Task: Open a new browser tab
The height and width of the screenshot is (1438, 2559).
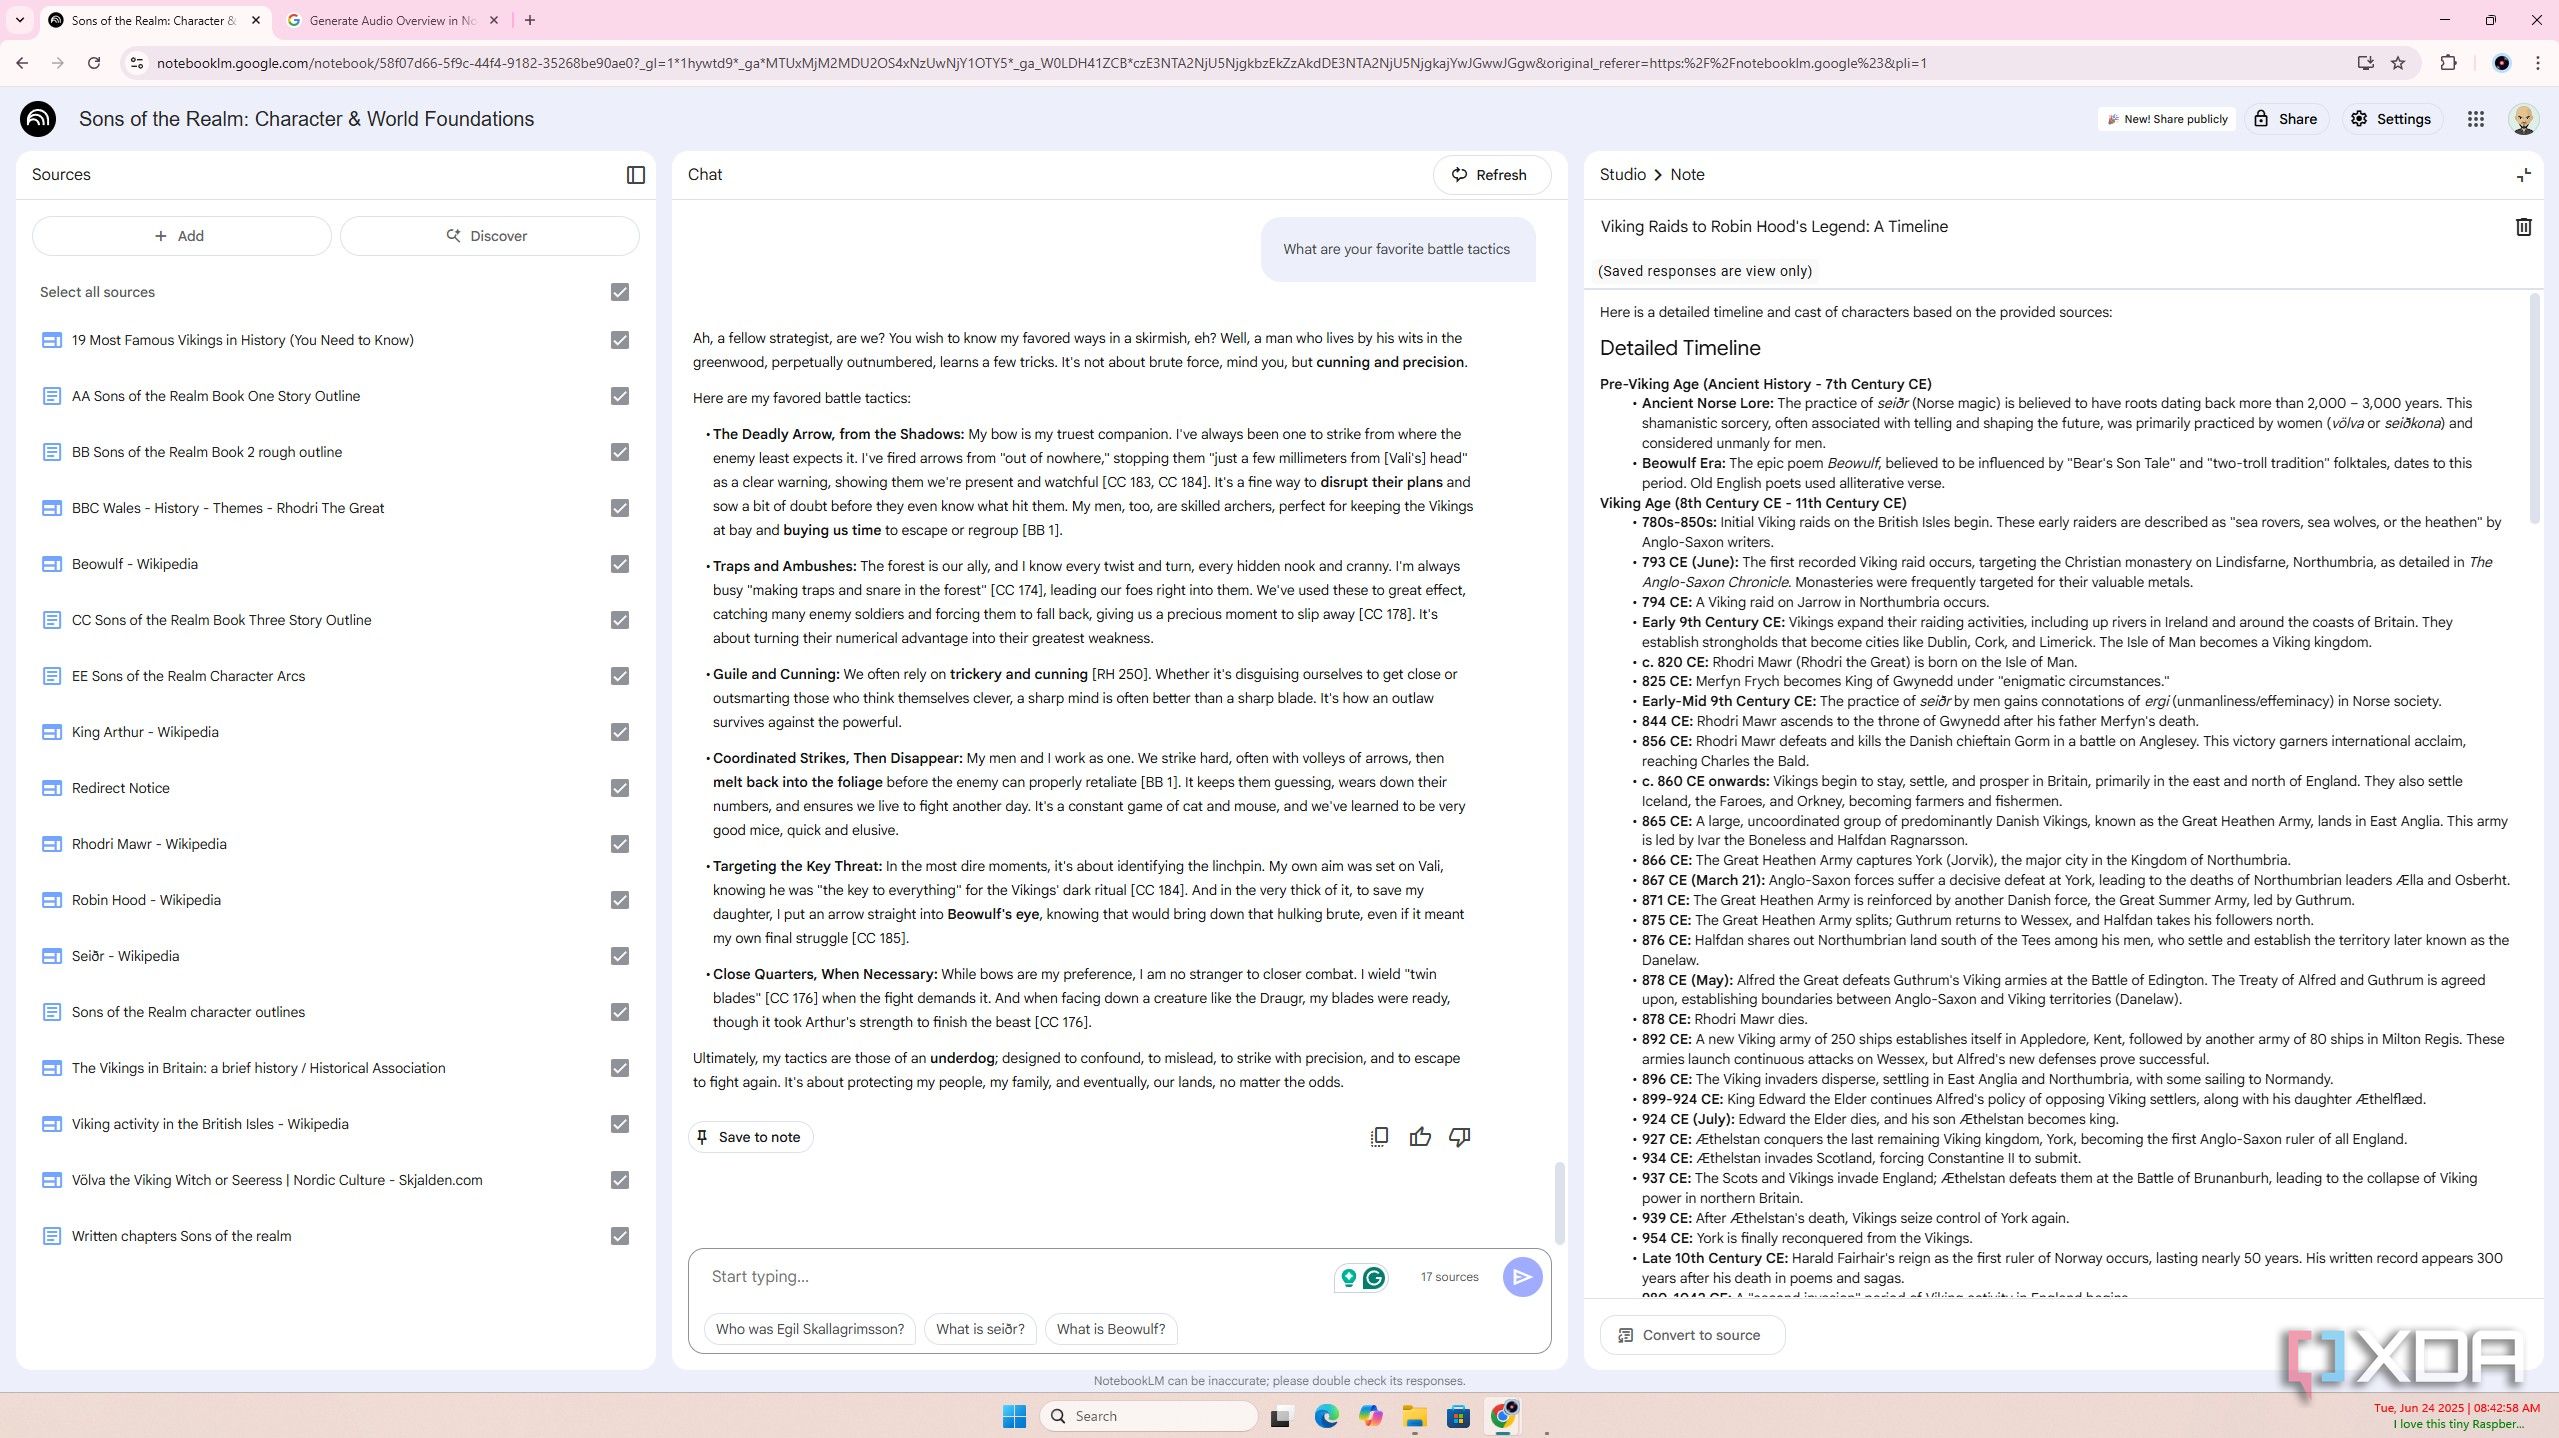Action: 530,20
